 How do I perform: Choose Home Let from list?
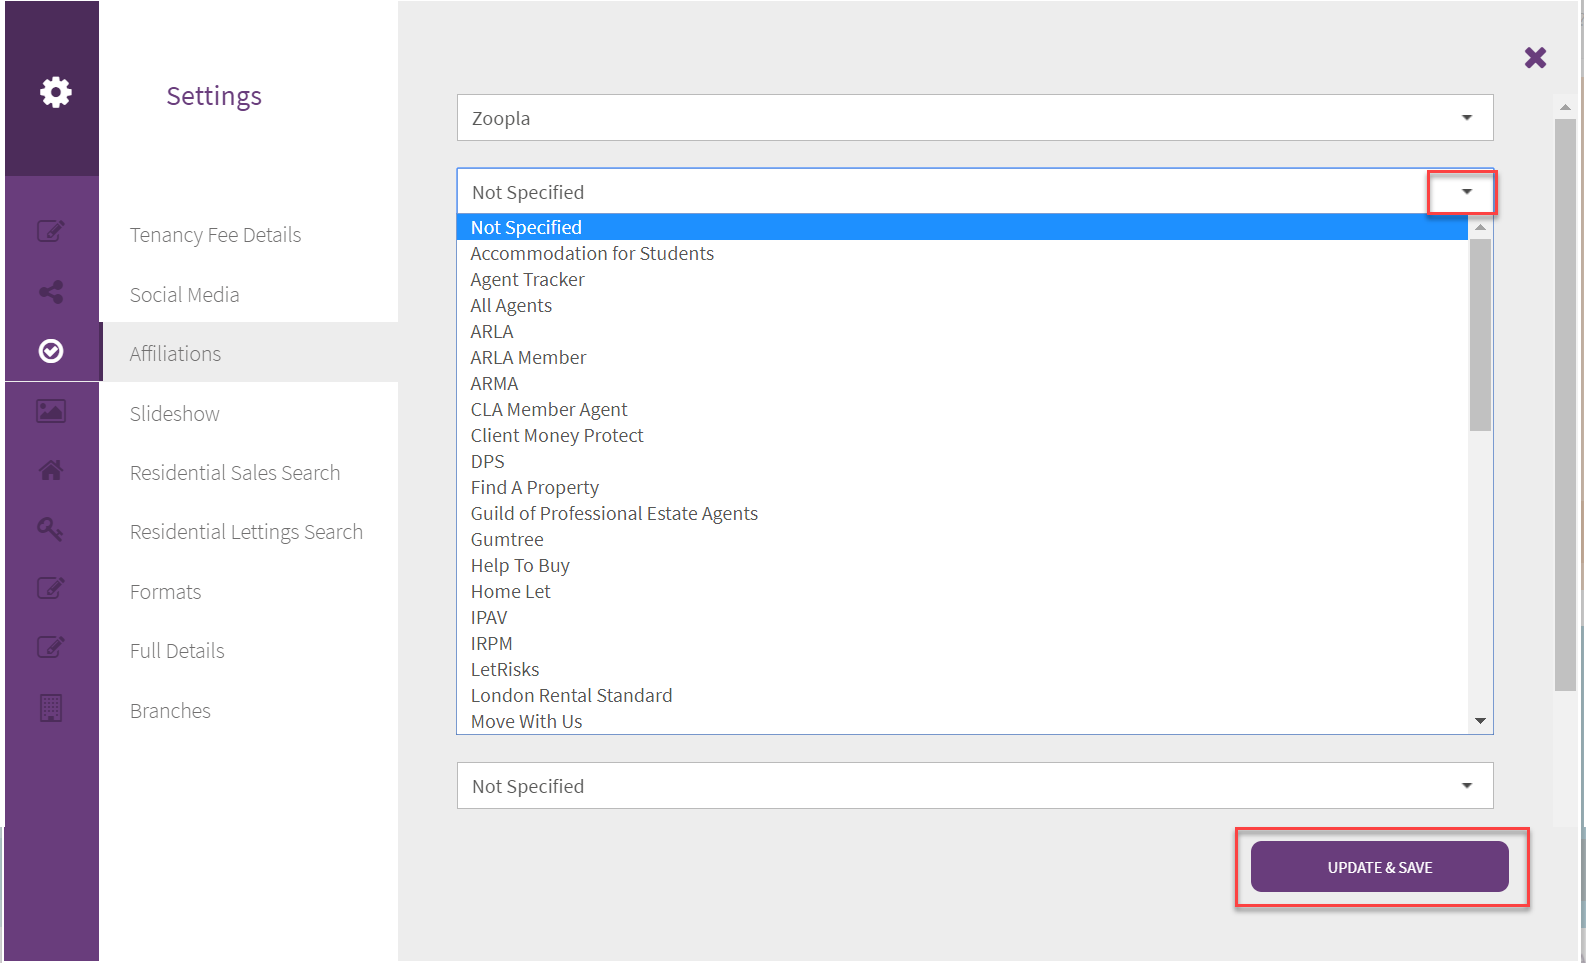pyautogui.click(x=962, y=591)
